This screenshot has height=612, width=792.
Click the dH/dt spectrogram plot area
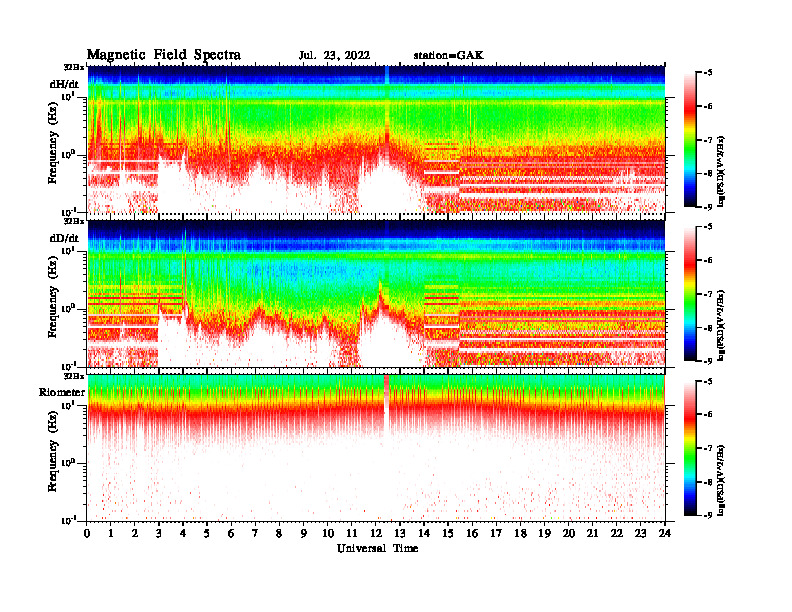[376, 139]
